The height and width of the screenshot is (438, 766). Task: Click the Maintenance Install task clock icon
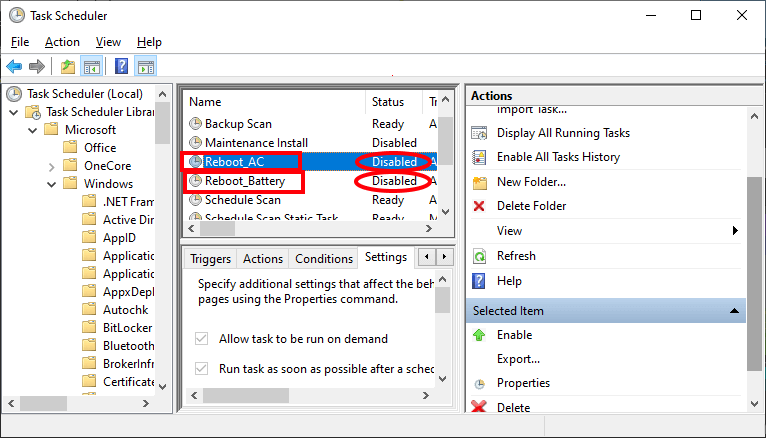tap(195, 143)
